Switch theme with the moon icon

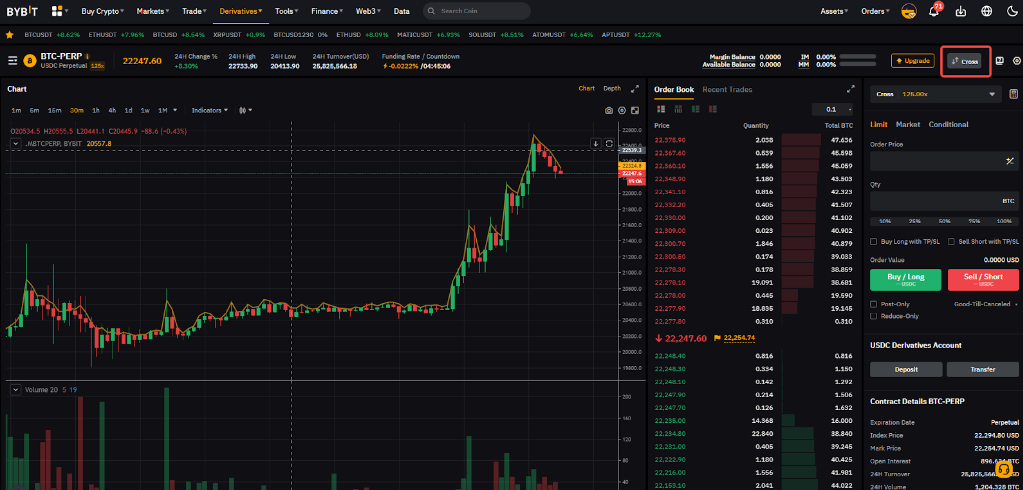point(1011,12)
